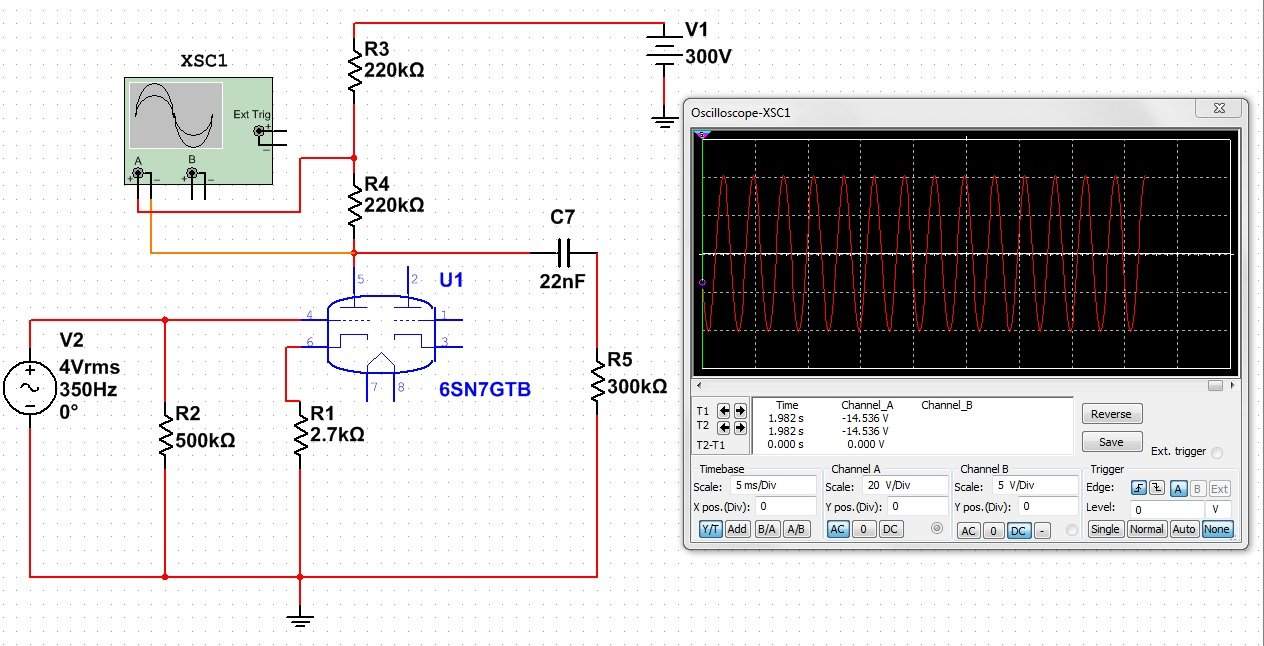Viewport: 1264px width, 646px height.
Task: Move cursor T1 right with arrow
Action: coord(740,410)
